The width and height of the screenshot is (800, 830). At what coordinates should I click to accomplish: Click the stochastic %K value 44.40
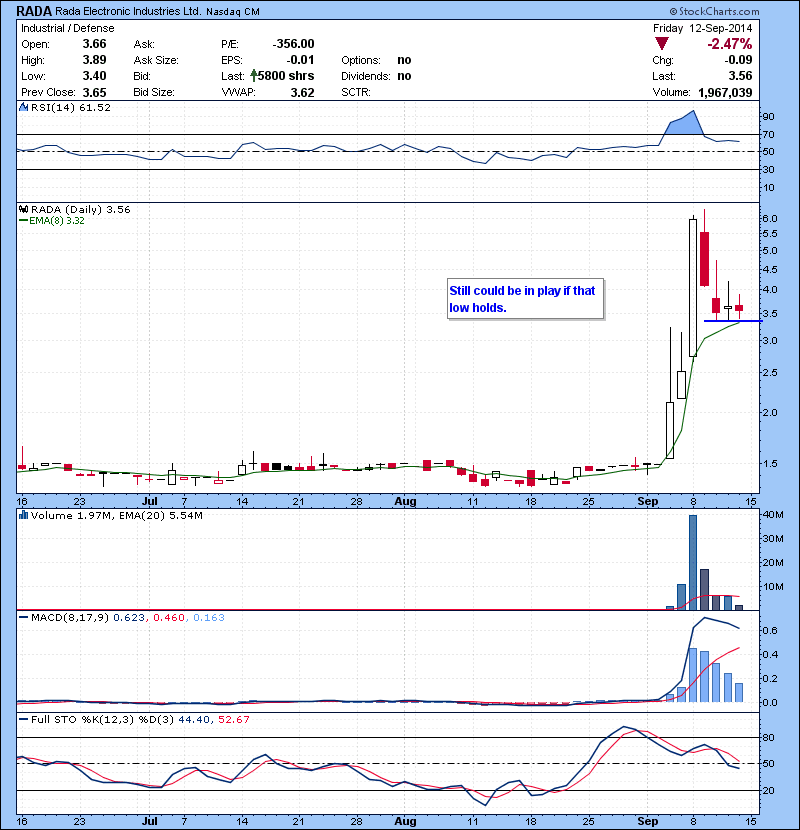coord(194,719)
